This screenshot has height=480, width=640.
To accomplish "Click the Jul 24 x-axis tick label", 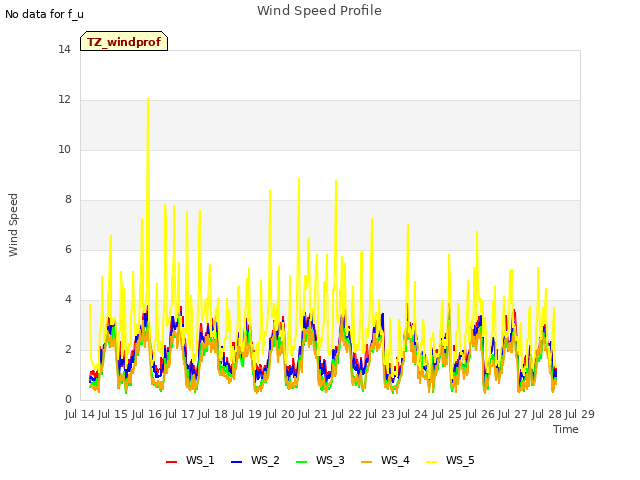I will pos(413,414).
